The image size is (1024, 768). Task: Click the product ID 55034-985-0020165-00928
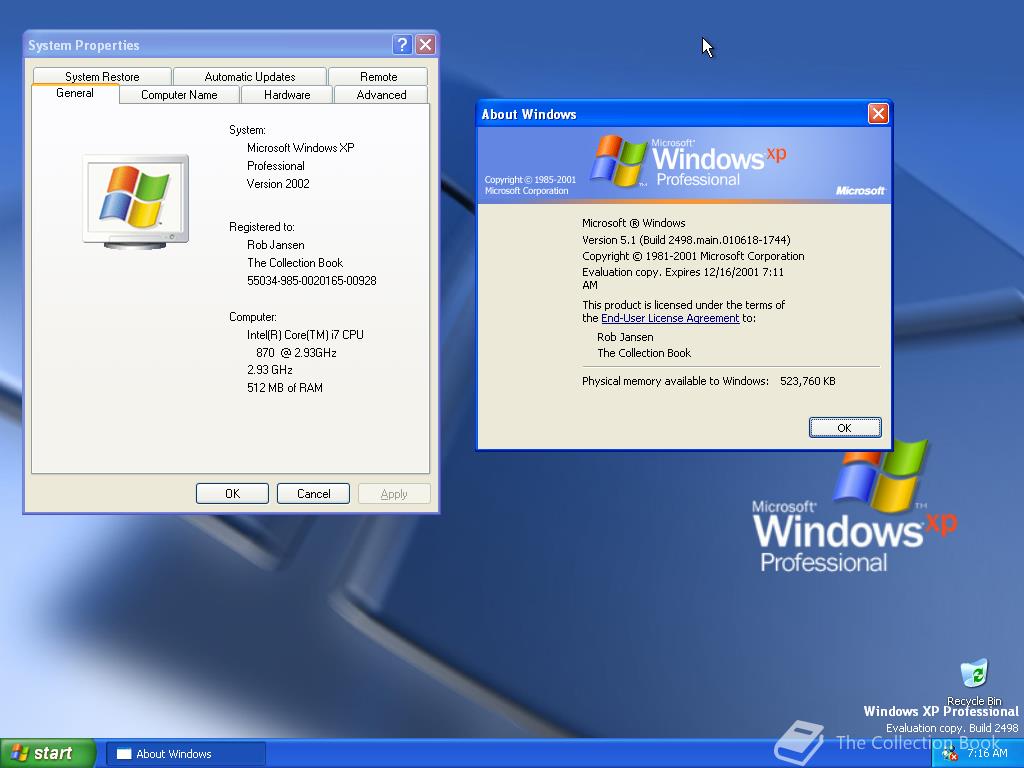tap(312, 281)
